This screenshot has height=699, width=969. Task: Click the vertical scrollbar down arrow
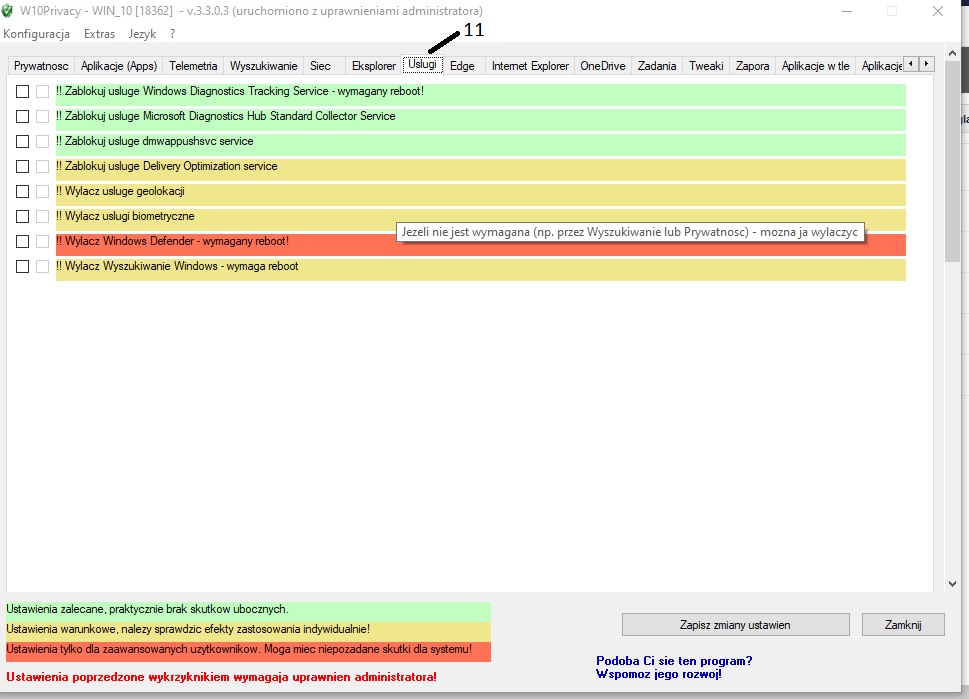pos(952,583)
